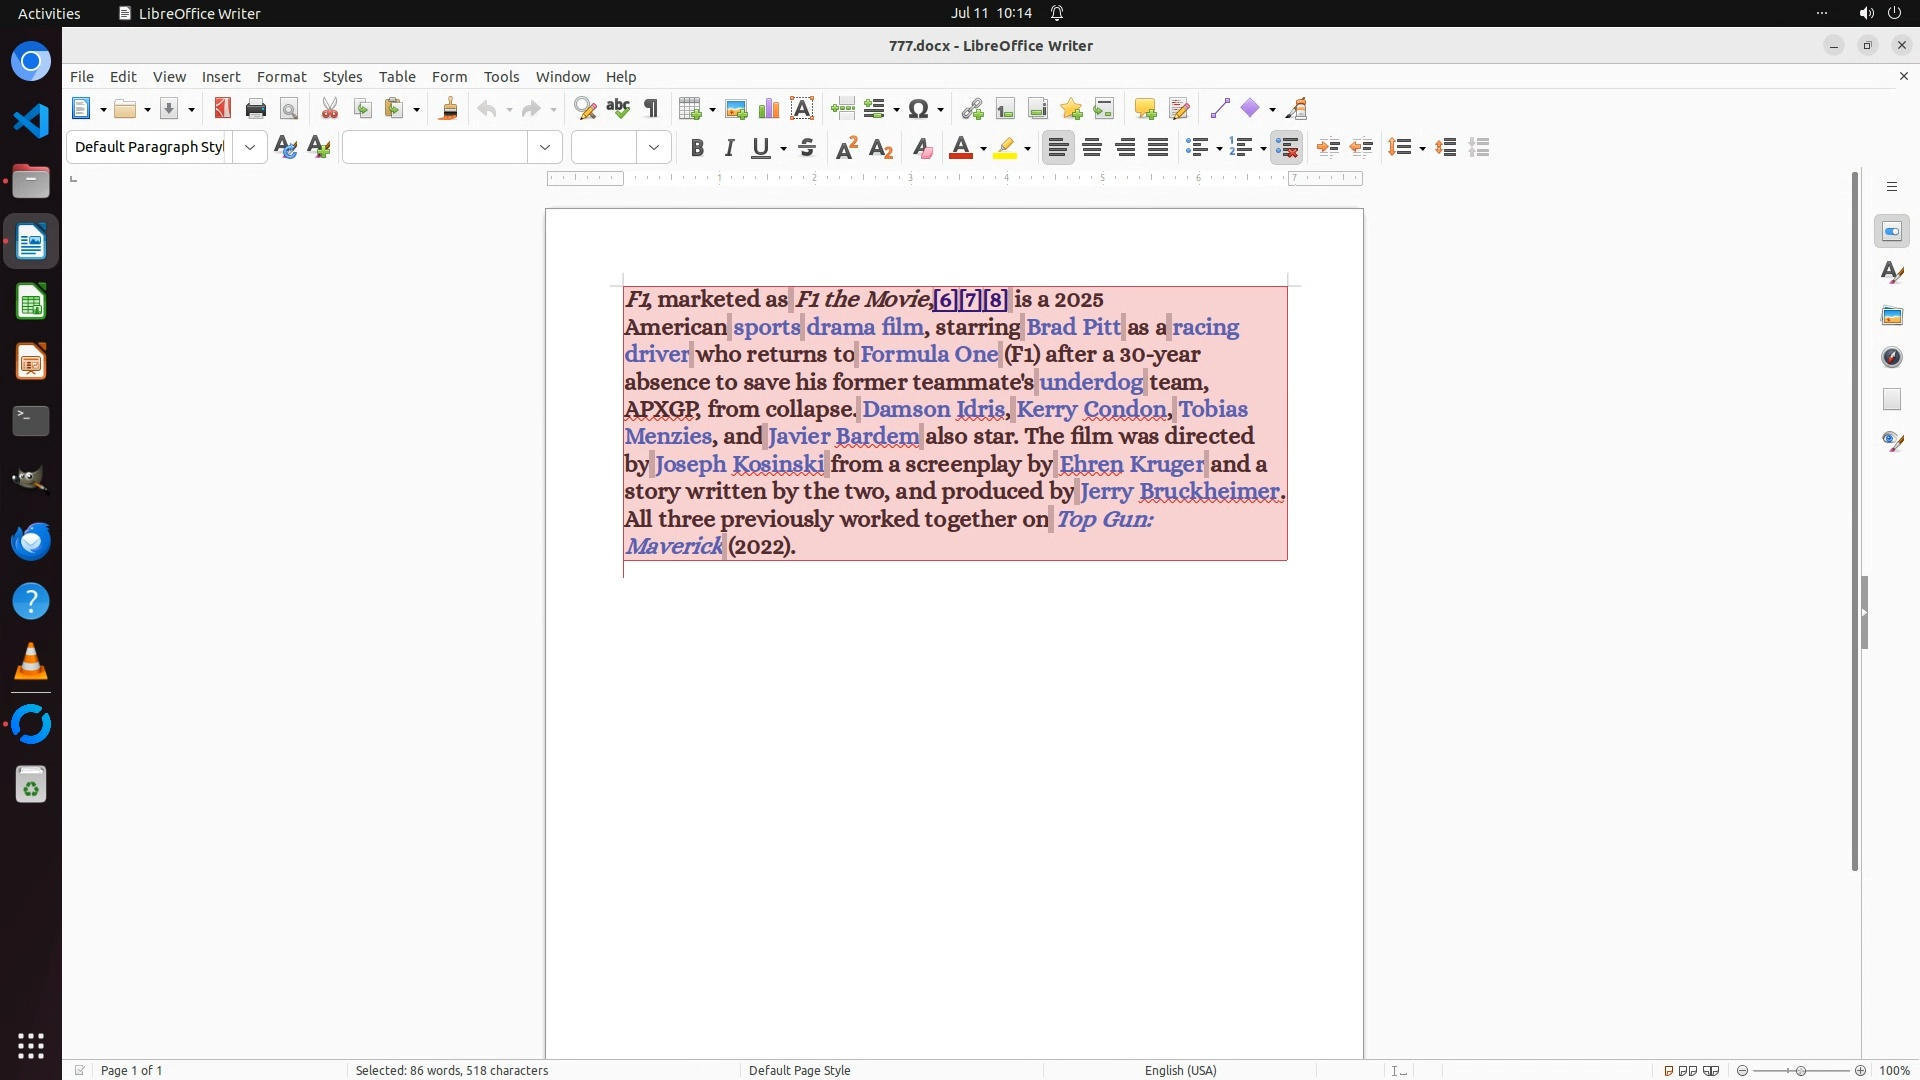Open the font color dropdown arrow
Screen dimensions: 1920x1080
pos(984,149)
